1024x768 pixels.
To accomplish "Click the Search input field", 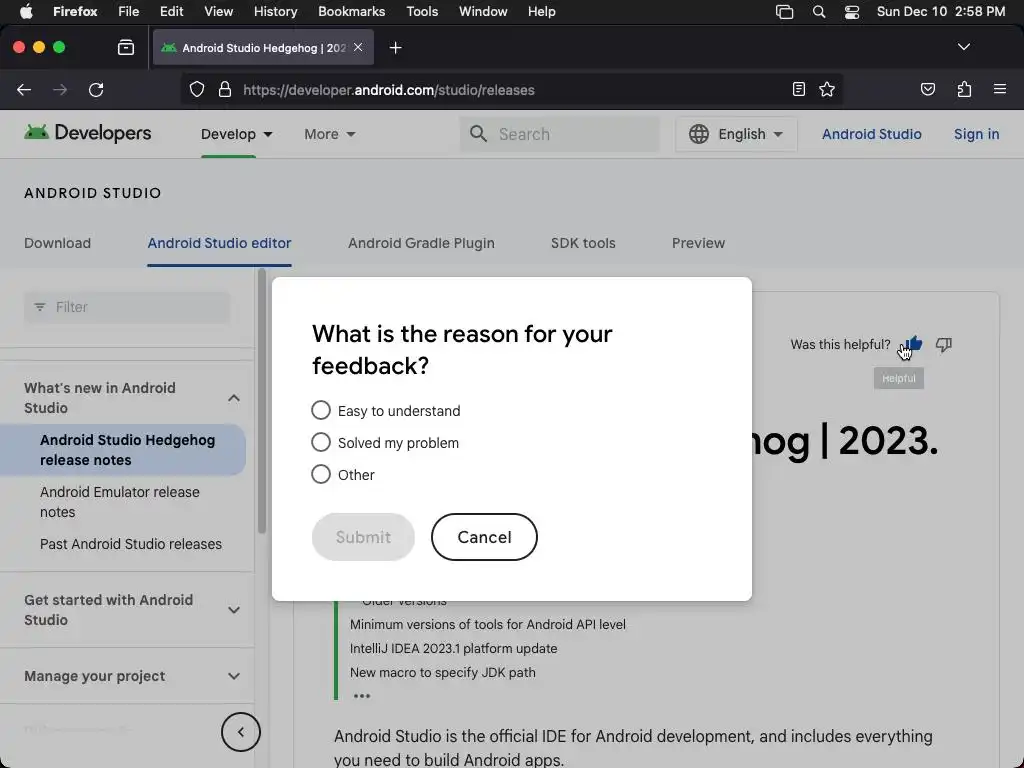I will click(x=560, y=134).
